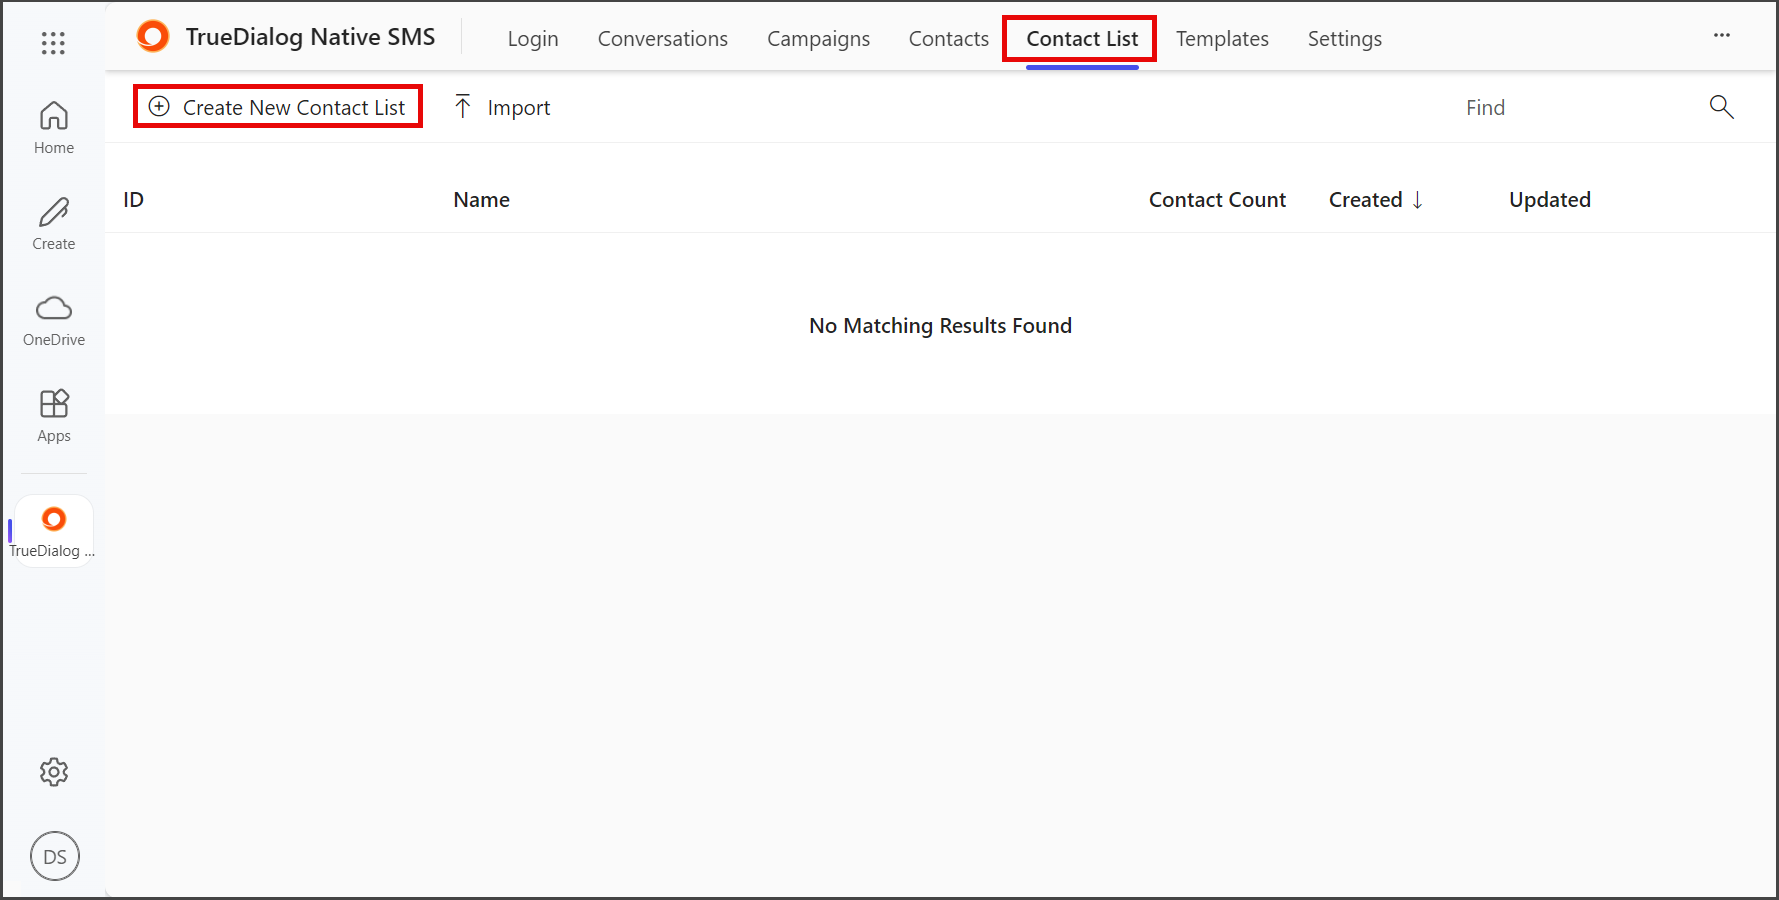Go to Home in the sidebar
This screenshot has height=900, width=1779.
(x=54, y=128)
